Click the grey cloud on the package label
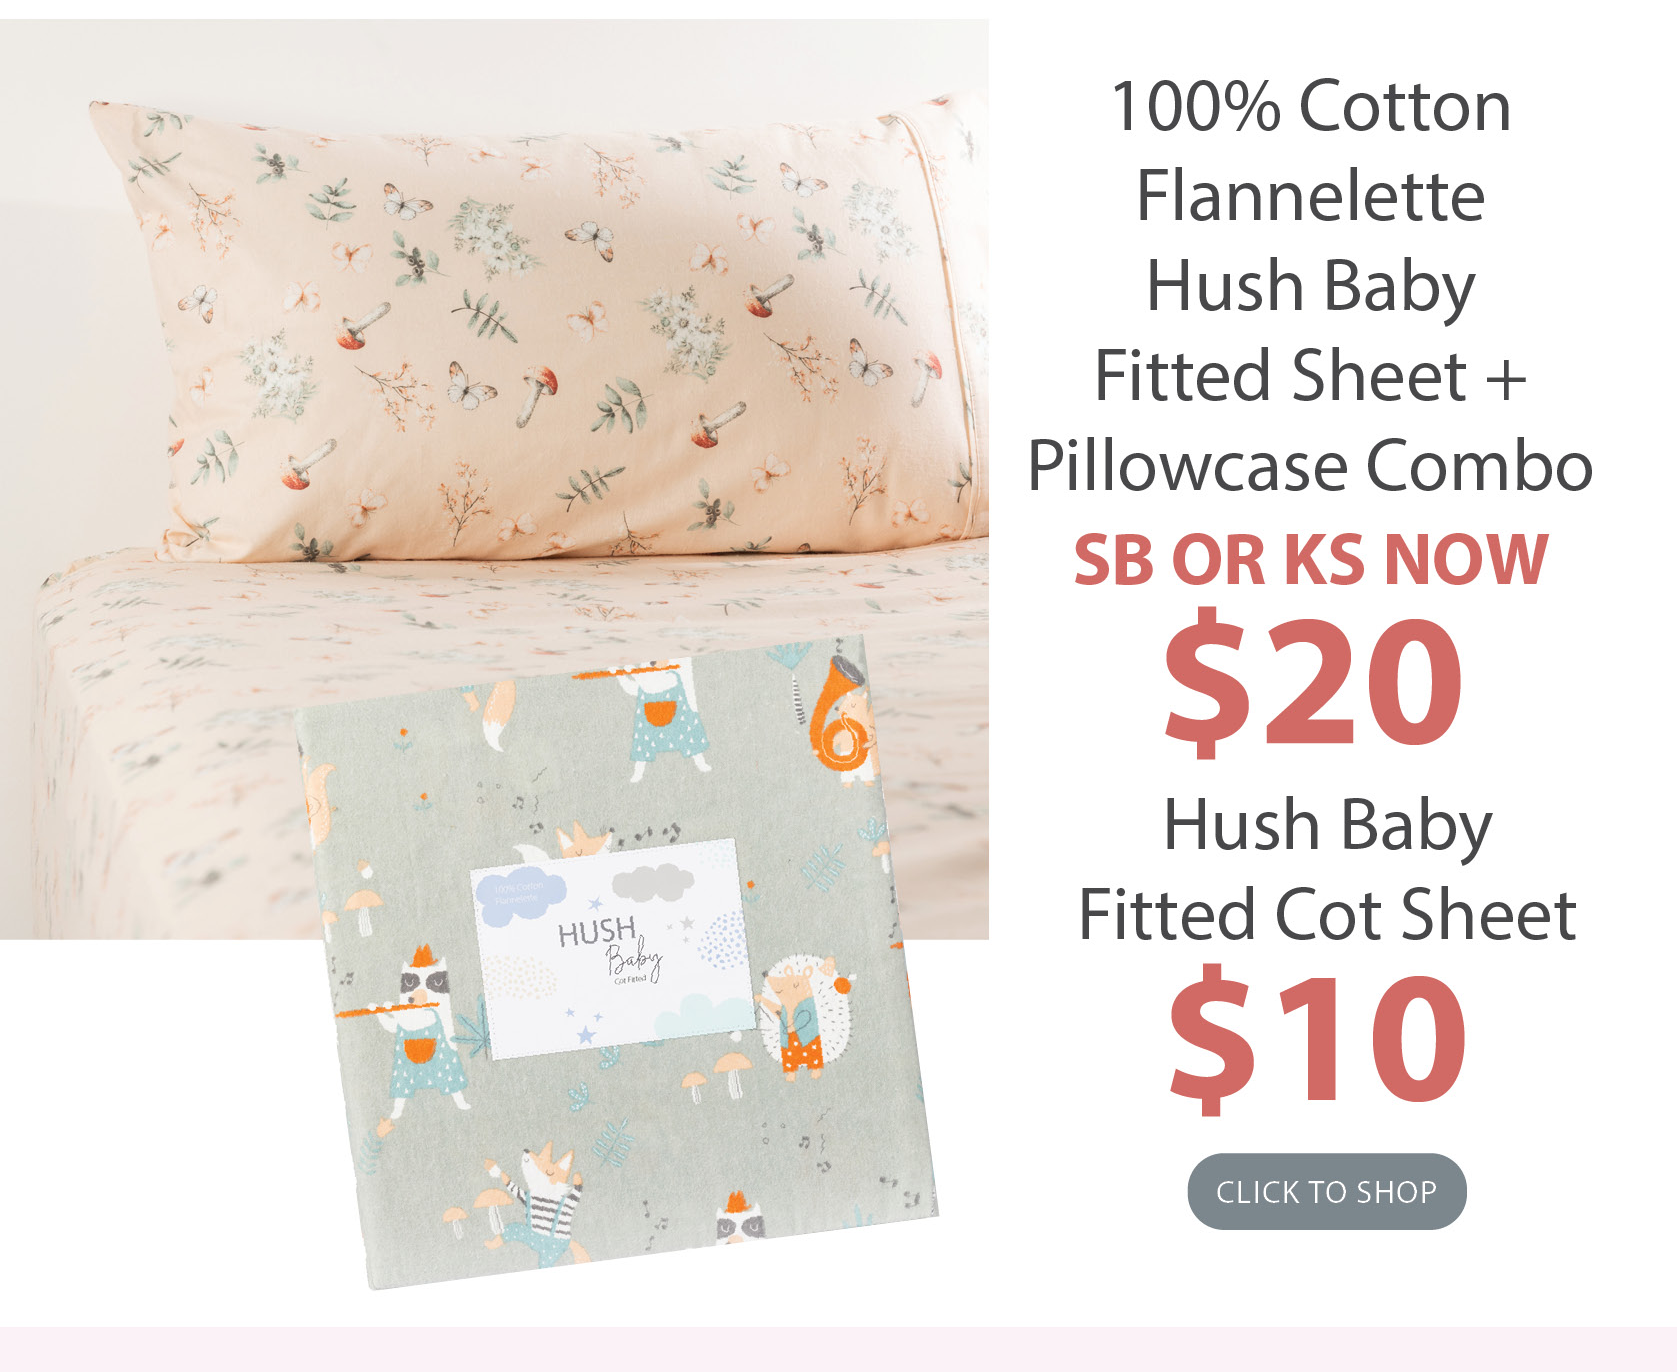This screenshot has width=1677, height=1372. [652, 882]
